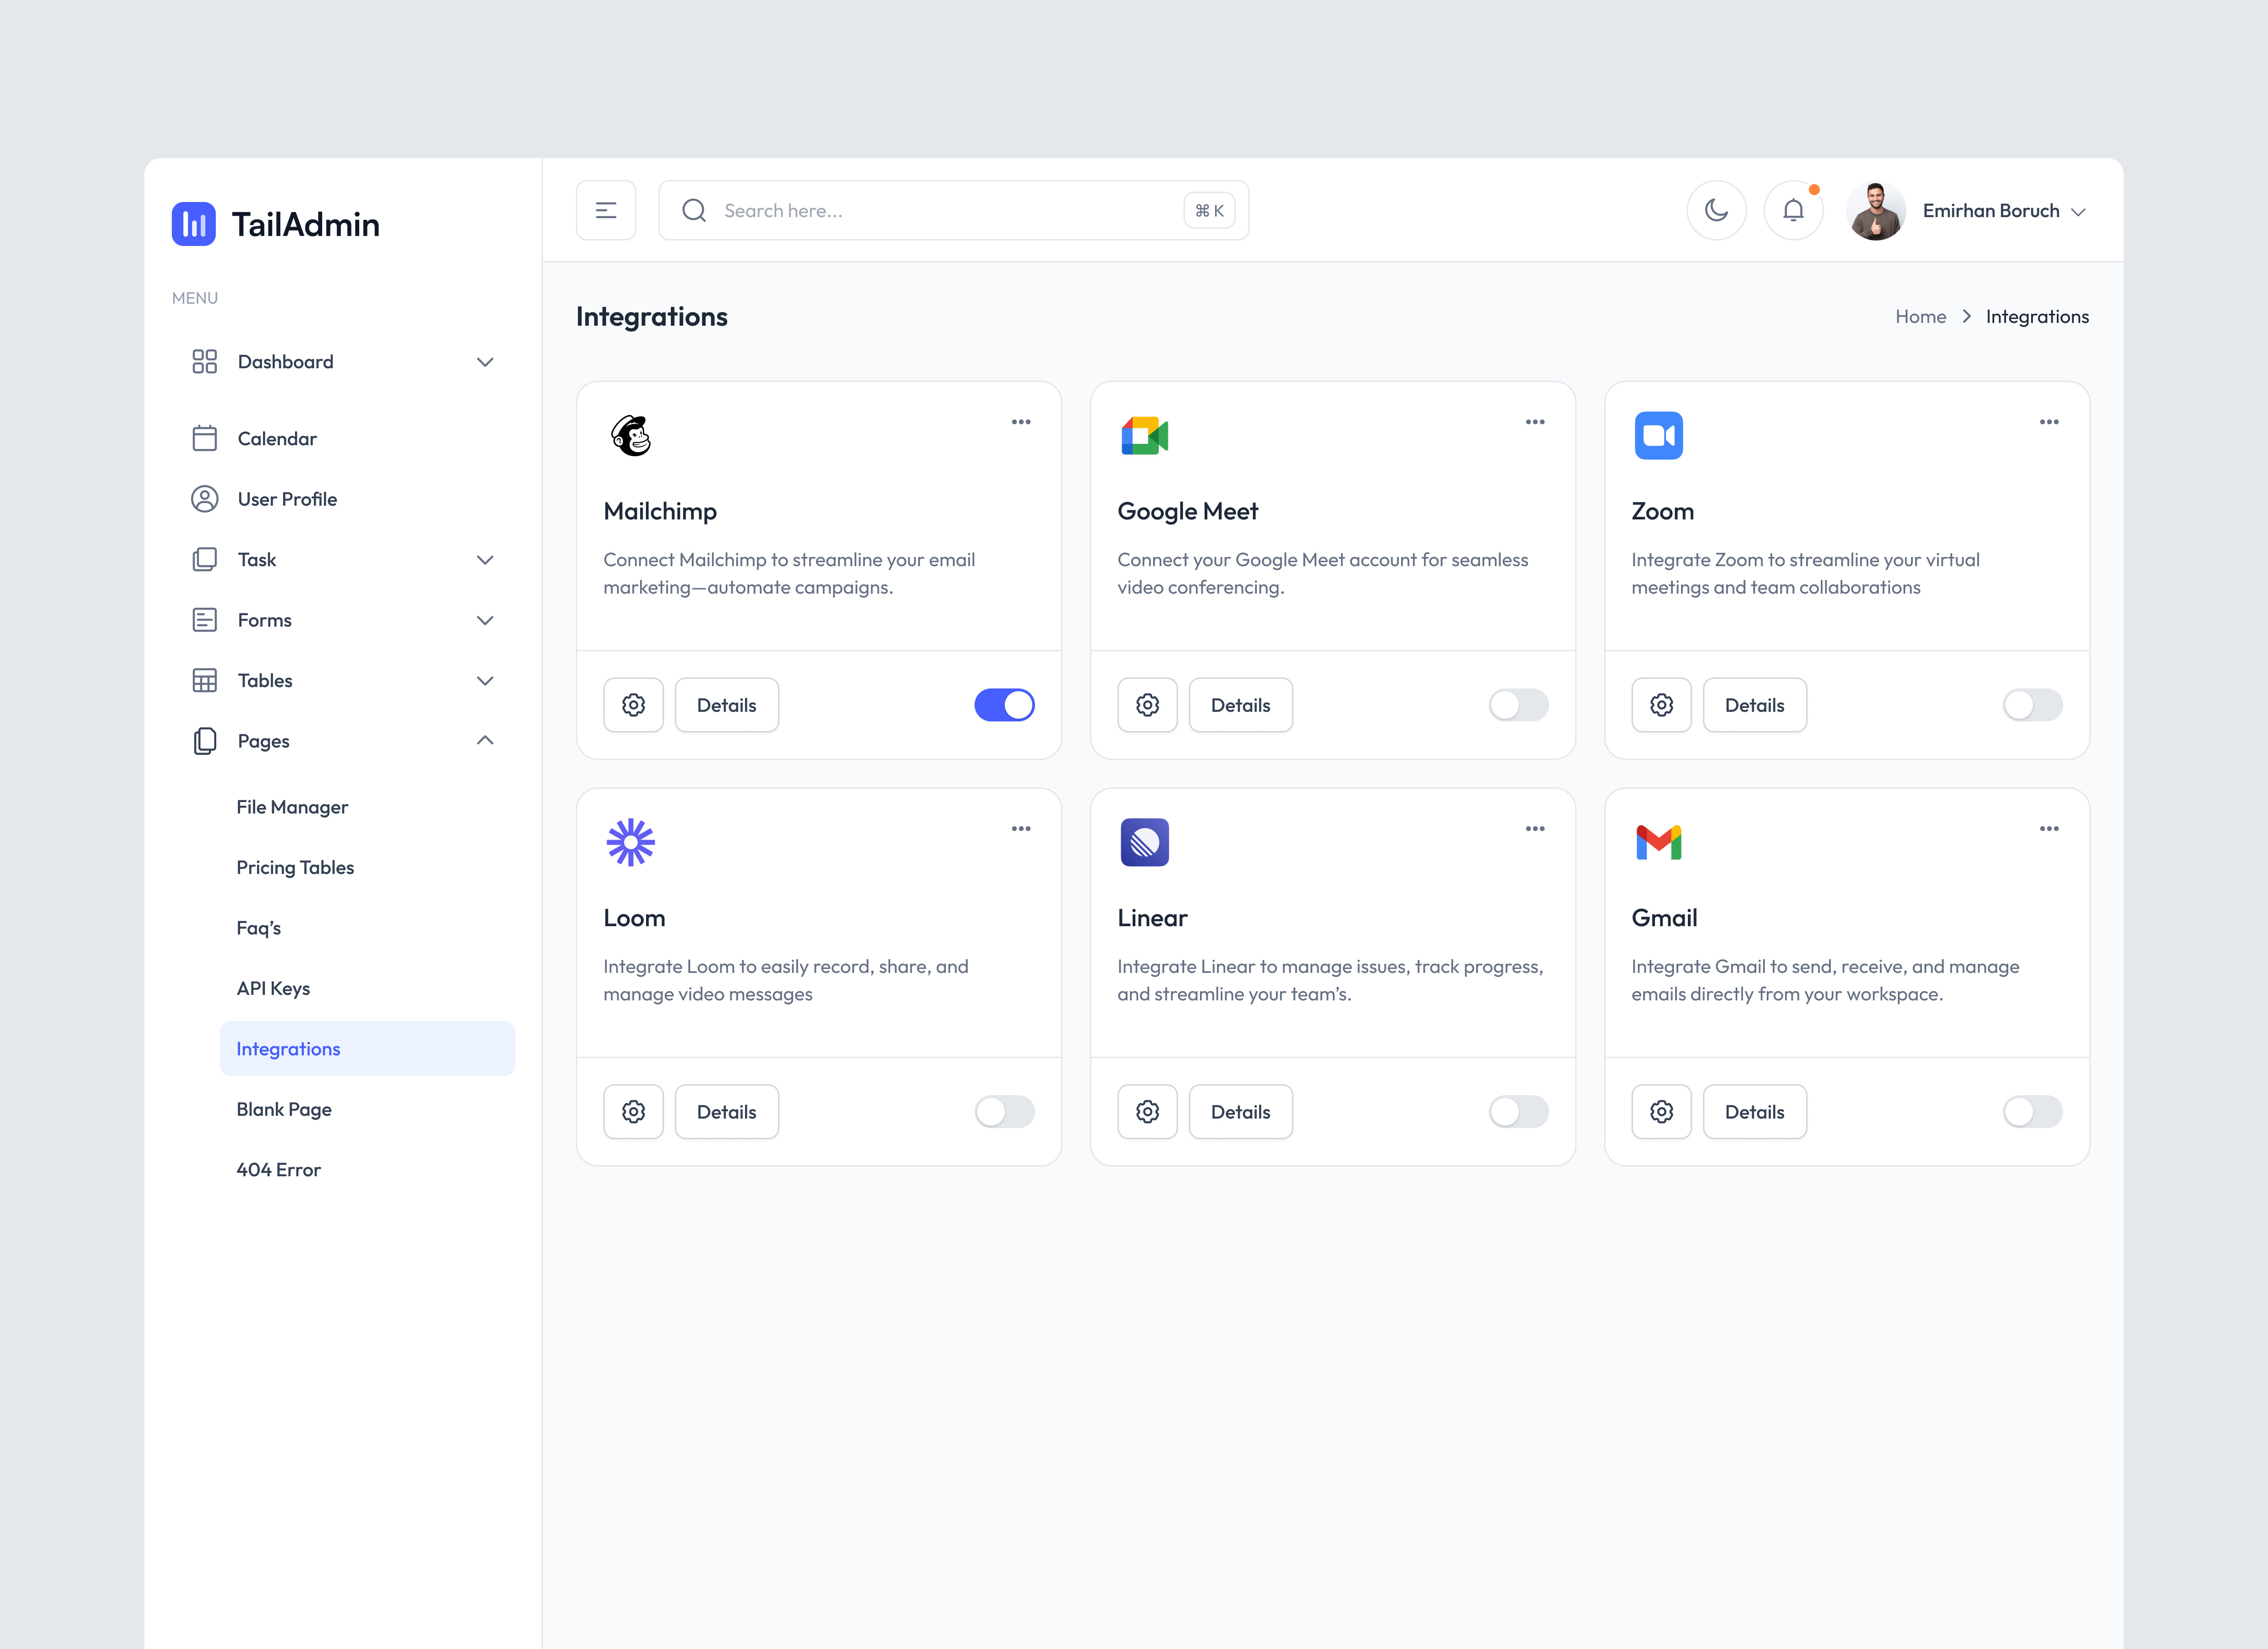The width and height of the screenshot is (2268, 1649).
Task: Expand the Dashboard menu chevron
Action: pos(486,361)
